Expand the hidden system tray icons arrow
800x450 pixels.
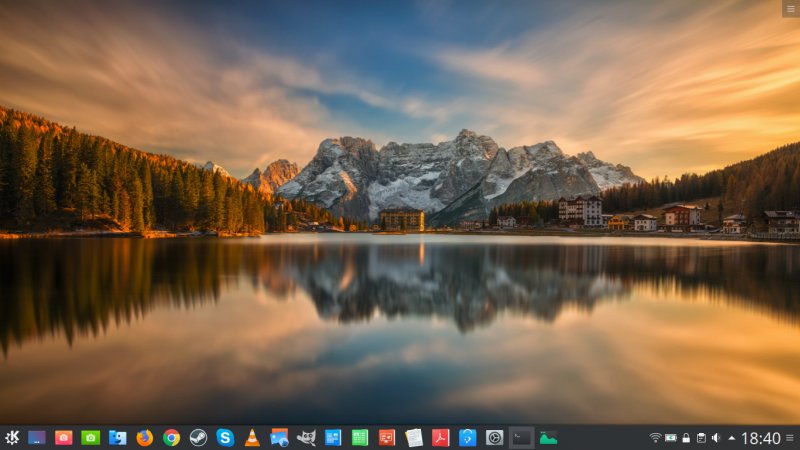(x=731, y=438)
